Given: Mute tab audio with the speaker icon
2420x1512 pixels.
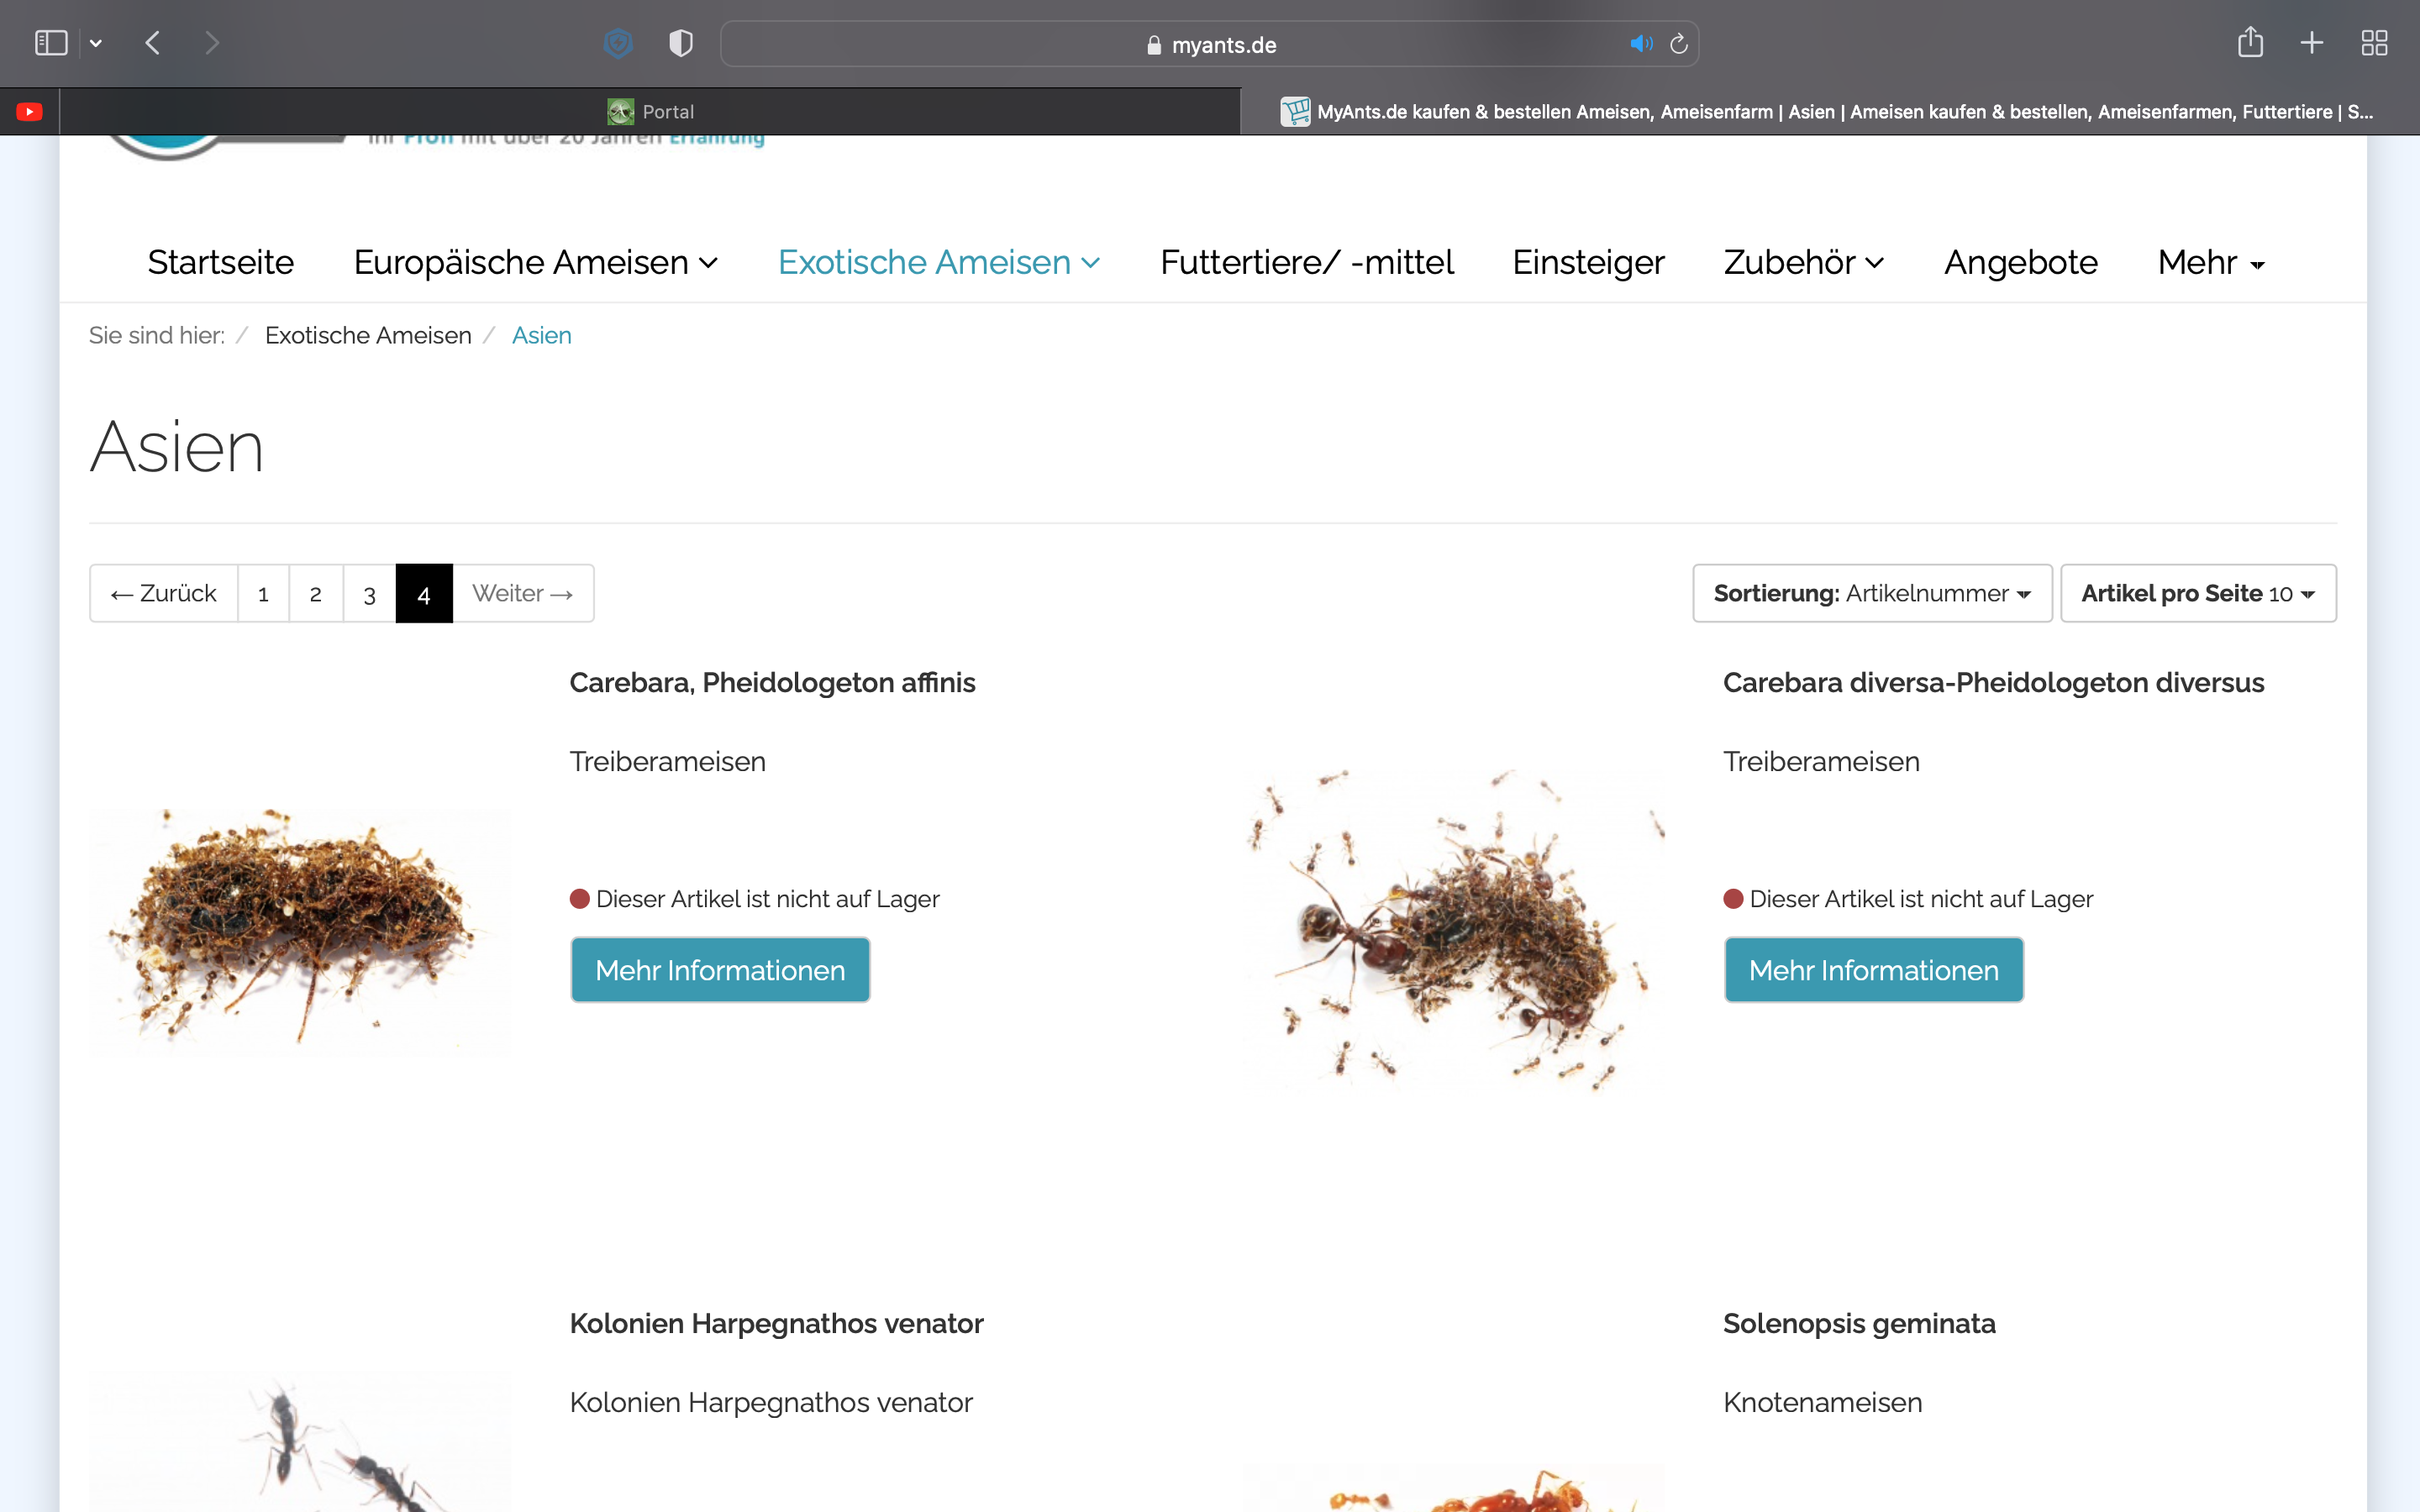Looking at the screenshot, I should pyautogui.click(x=1640, y=44).
